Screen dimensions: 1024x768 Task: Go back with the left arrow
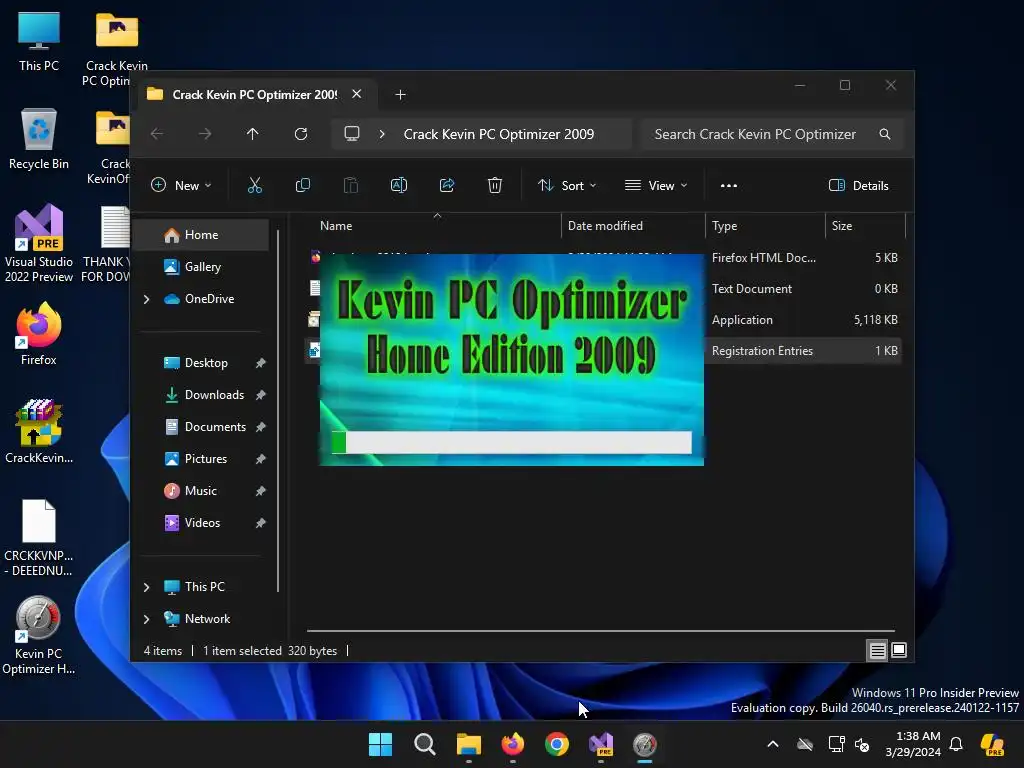point(157,134)
